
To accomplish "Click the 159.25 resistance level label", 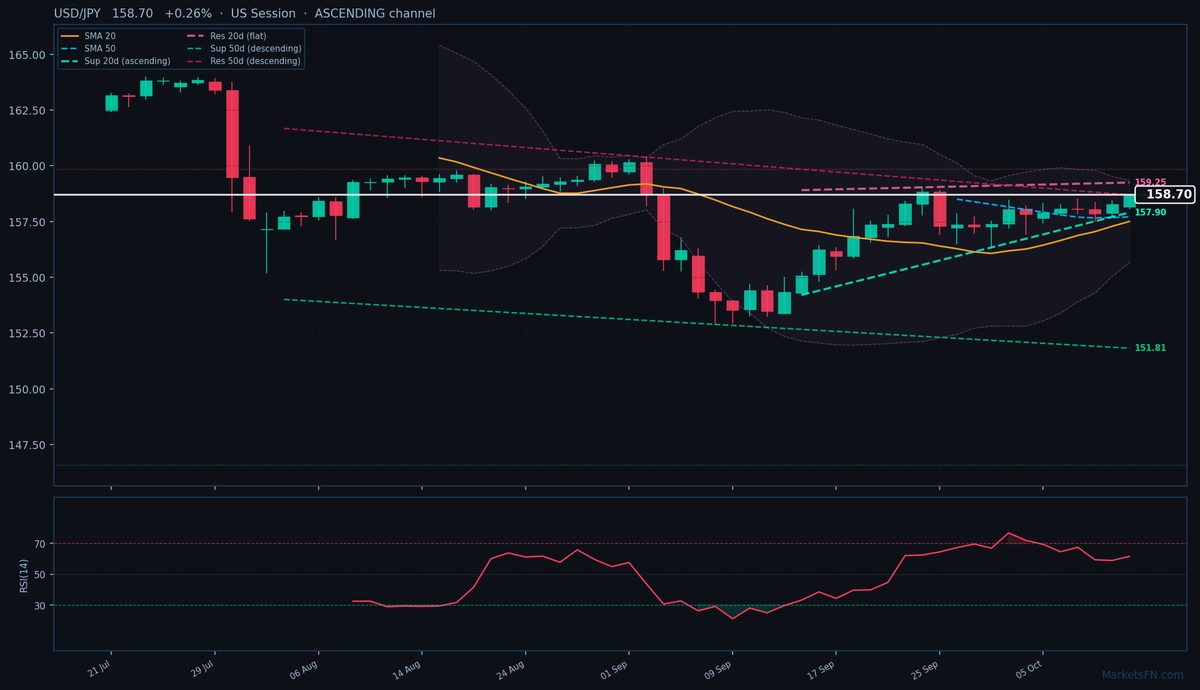I will 1150,183.
